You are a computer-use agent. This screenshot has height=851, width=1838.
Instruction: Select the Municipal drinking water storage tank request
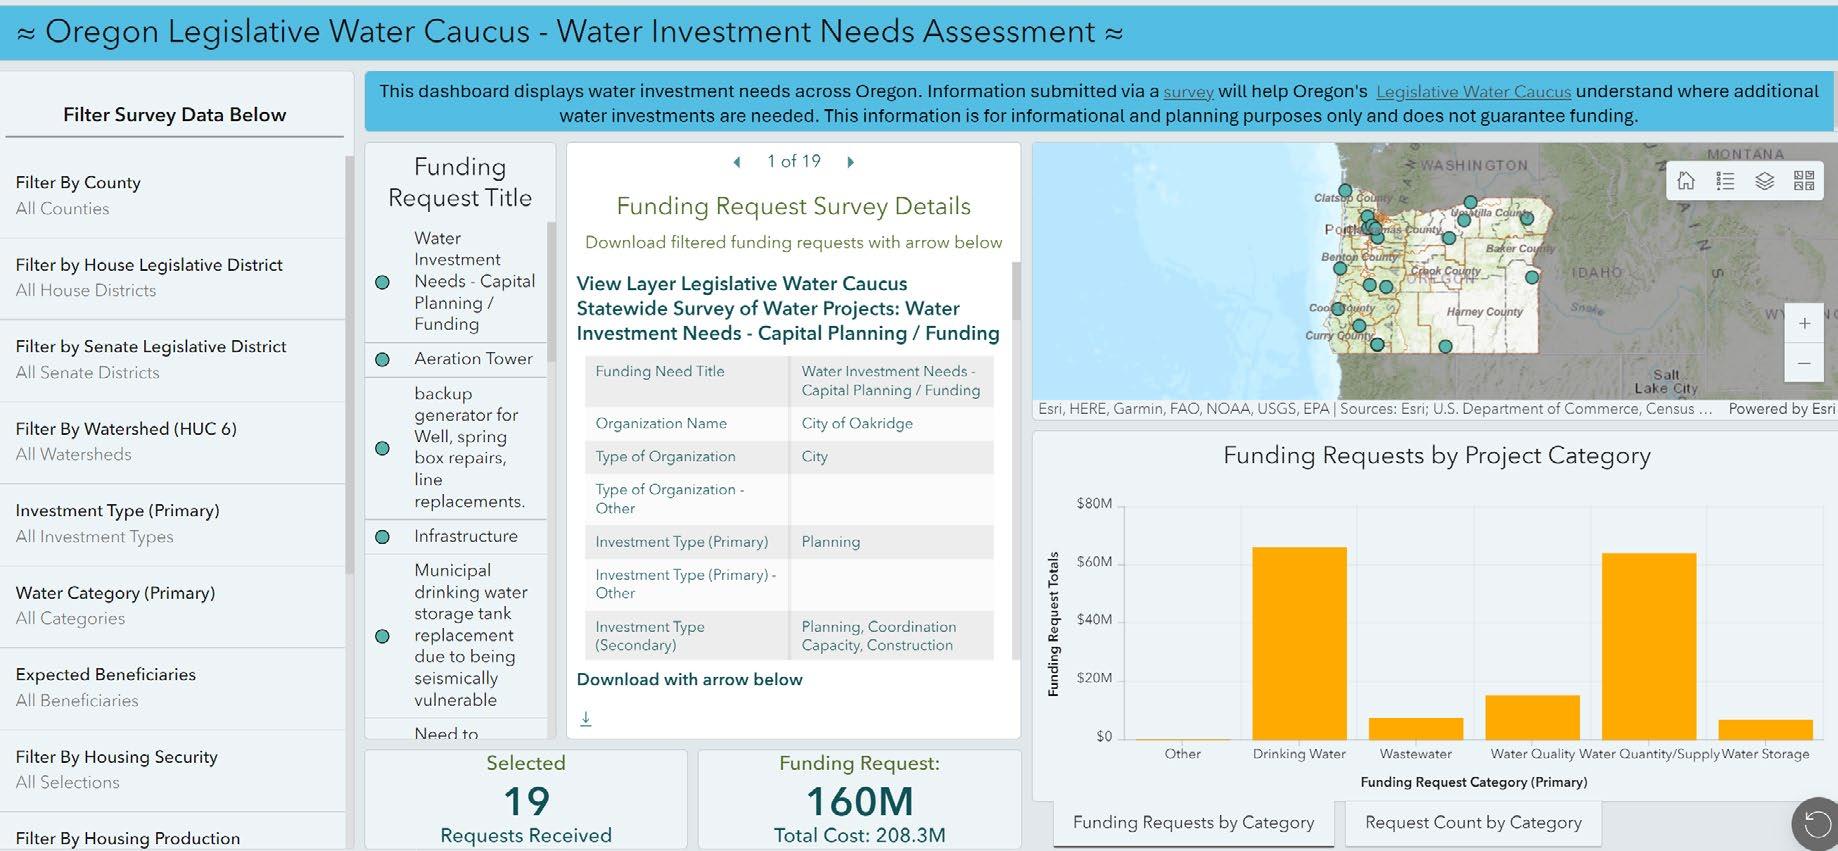(x=470, y=635)
